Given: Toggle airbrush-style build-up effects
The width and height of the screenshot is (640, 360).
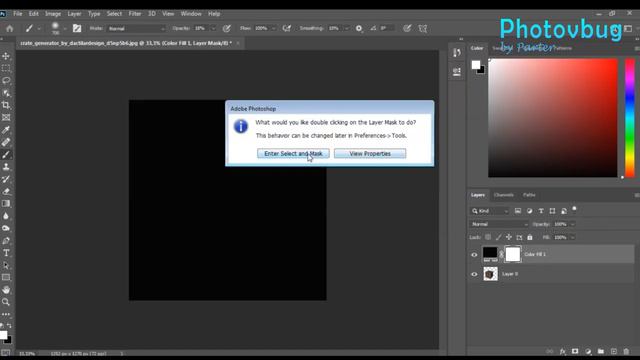Looking at the screenshot, I should pyautogui.click(x=287, y=28).
